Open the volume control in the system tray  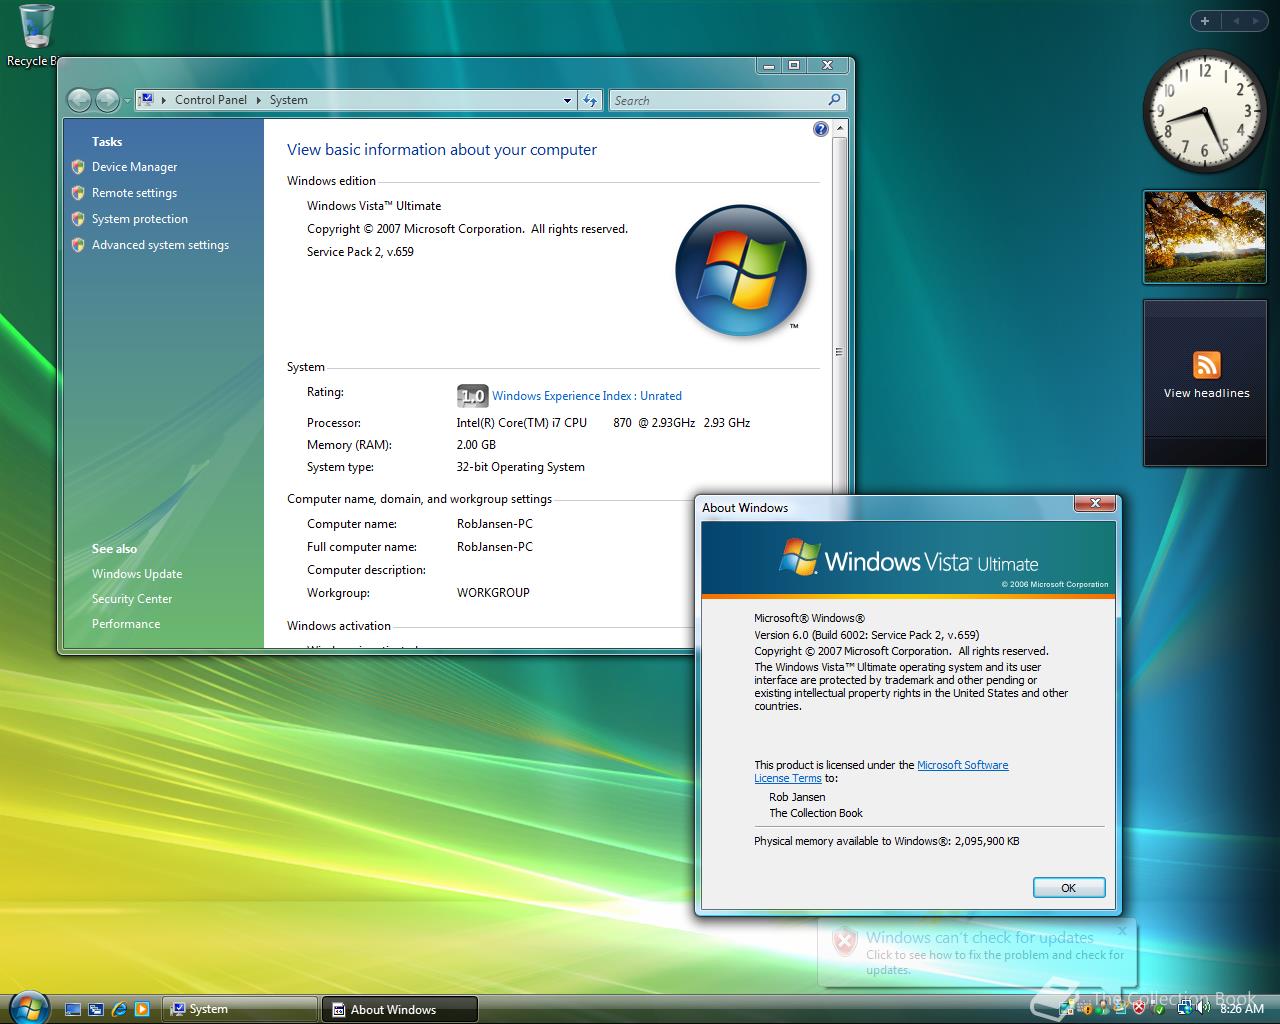coord(1201,1008)
